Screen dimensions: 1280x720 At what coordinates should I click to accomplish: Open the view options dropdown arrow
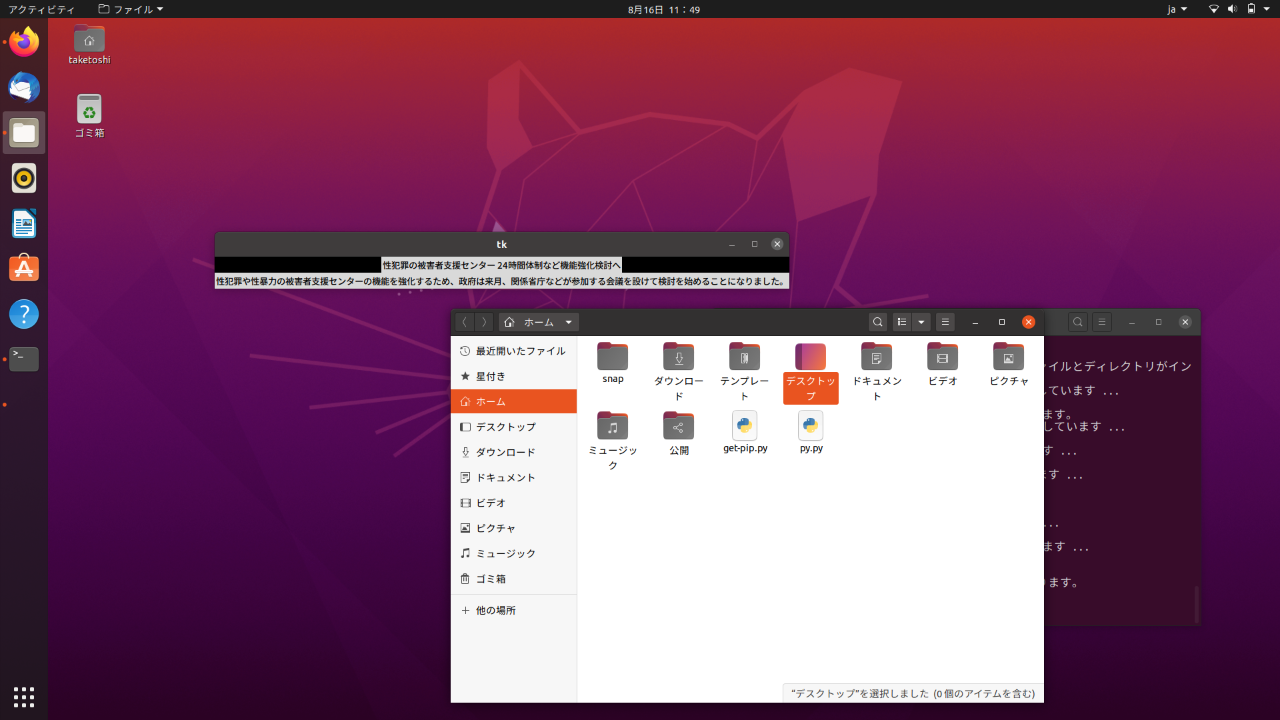(x=921, y=322)
